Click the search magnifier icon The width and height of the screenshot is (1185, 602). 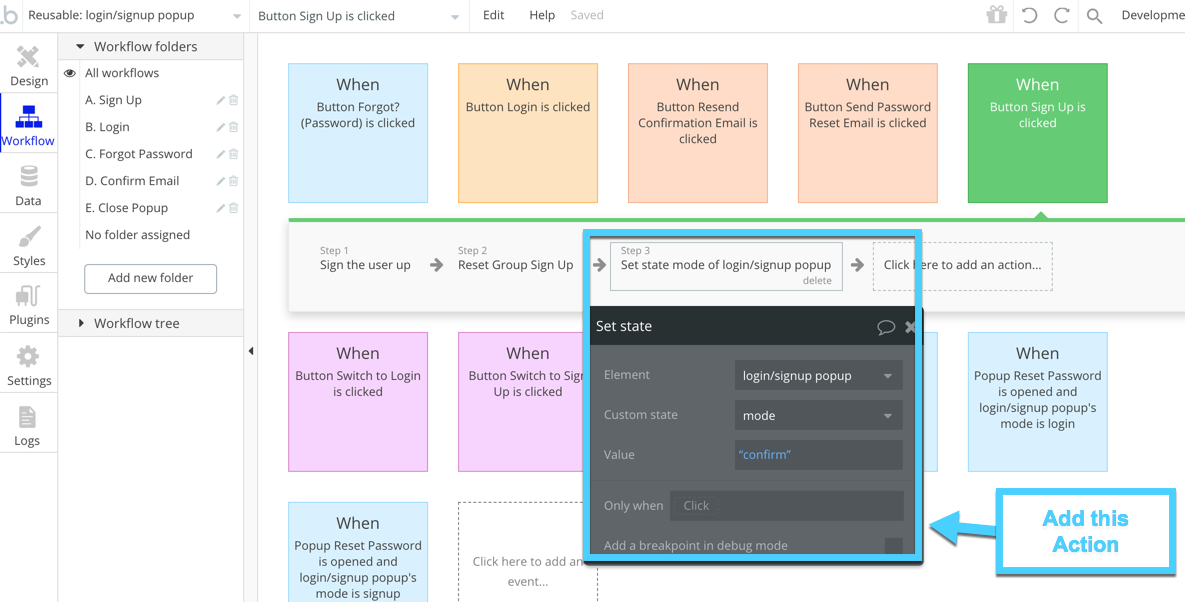[x=1094, y=16]
